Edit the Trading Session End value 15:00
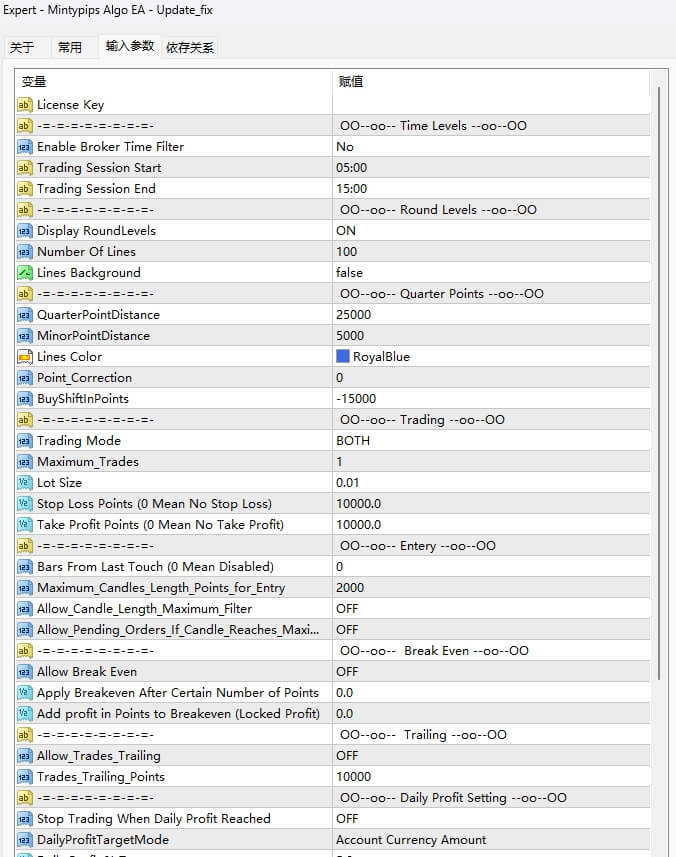 pos(491,189)
